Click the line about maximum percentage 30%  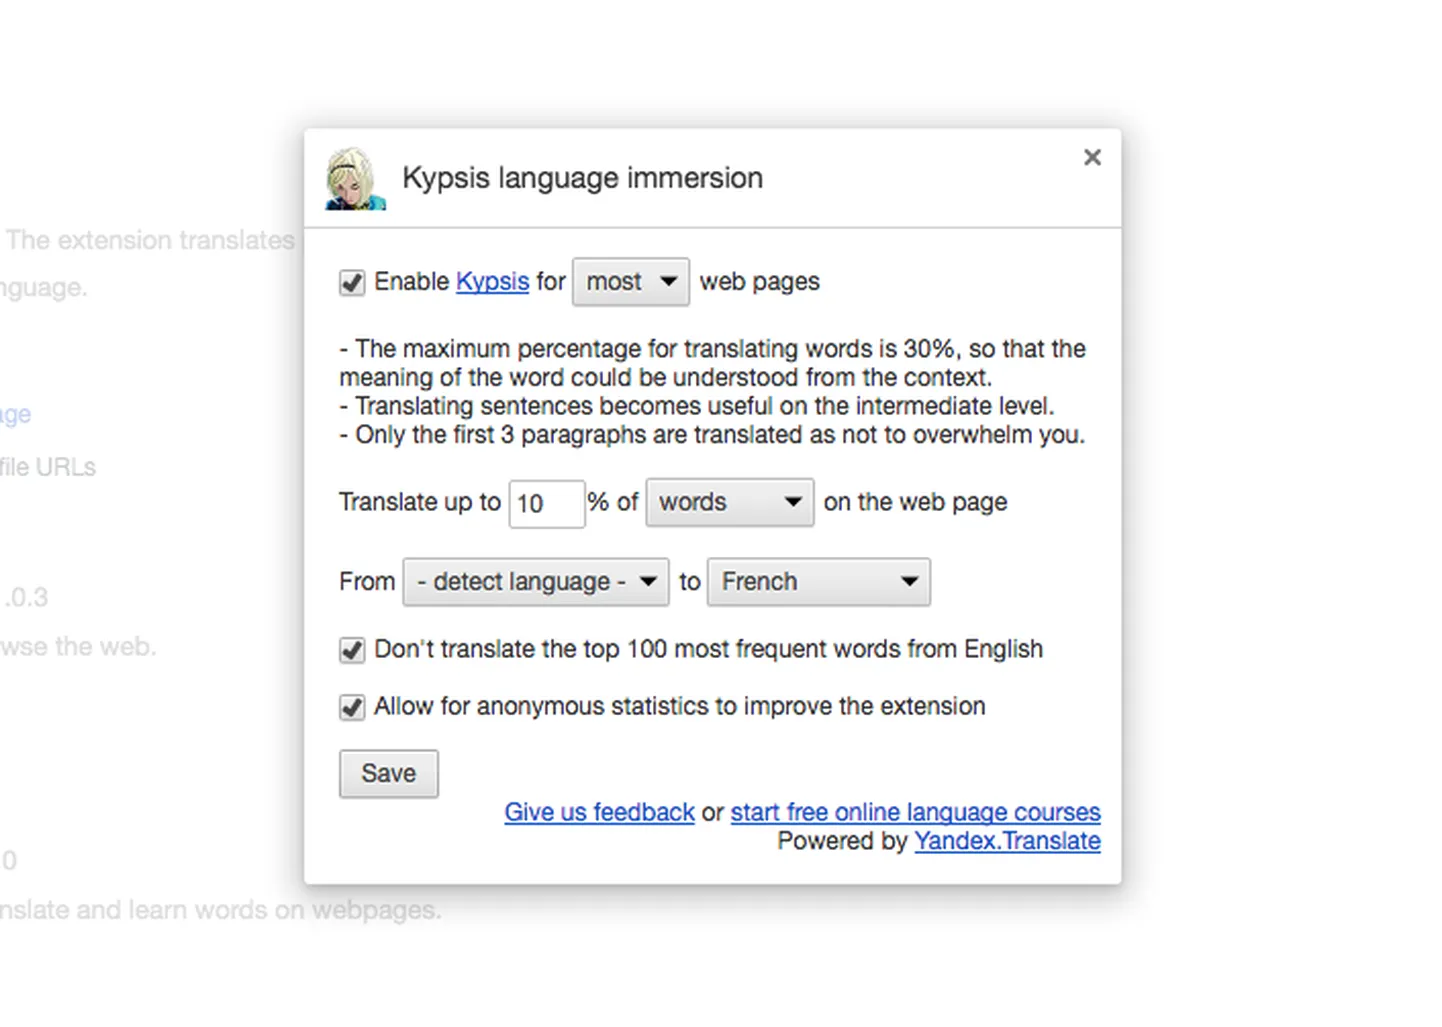tap(712, 363)
